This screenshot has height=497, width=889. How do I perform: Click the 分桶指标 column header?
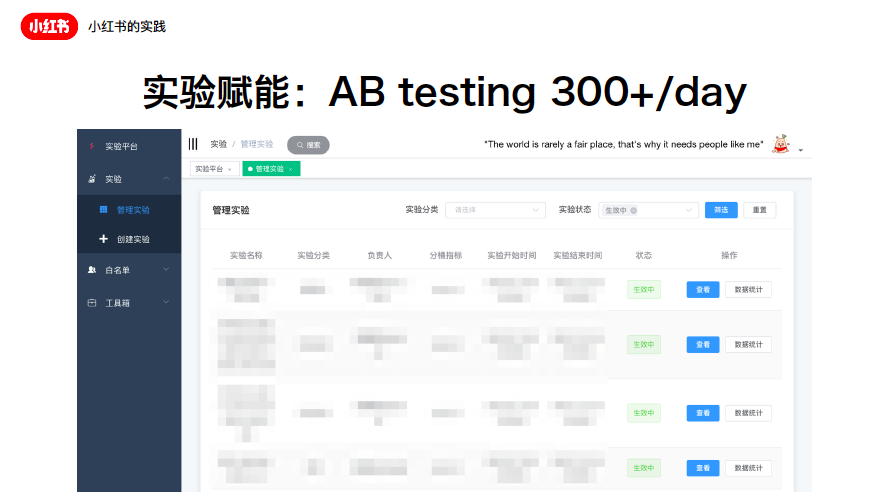pos(446,256)
